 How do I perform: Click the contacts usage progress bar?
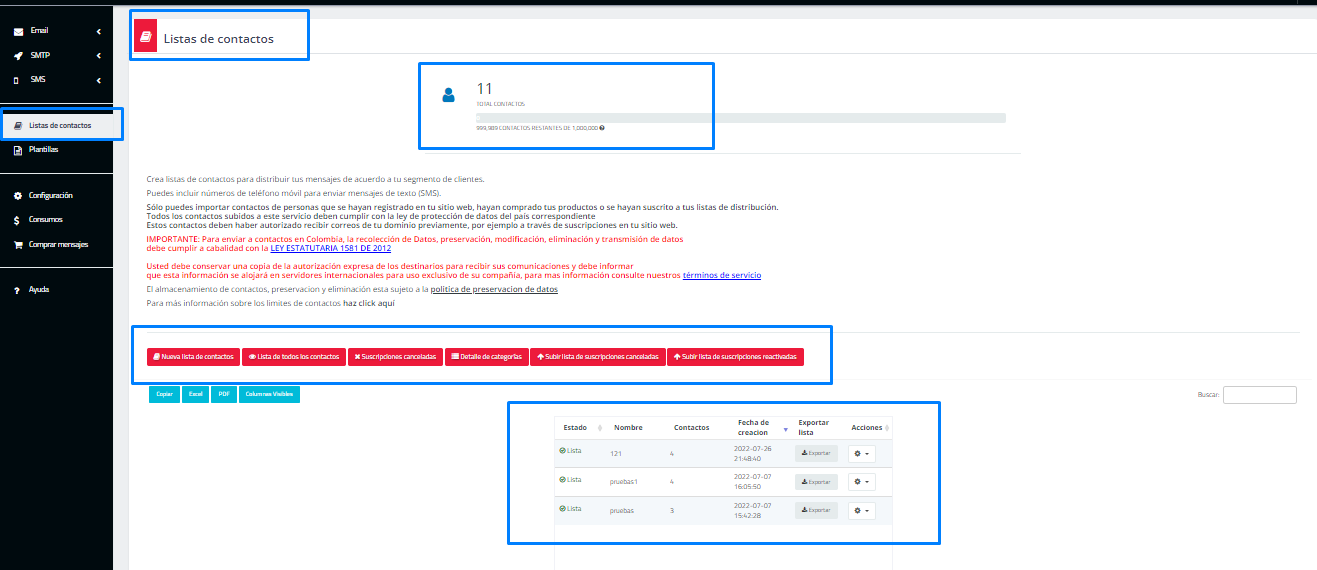[740, 118]
